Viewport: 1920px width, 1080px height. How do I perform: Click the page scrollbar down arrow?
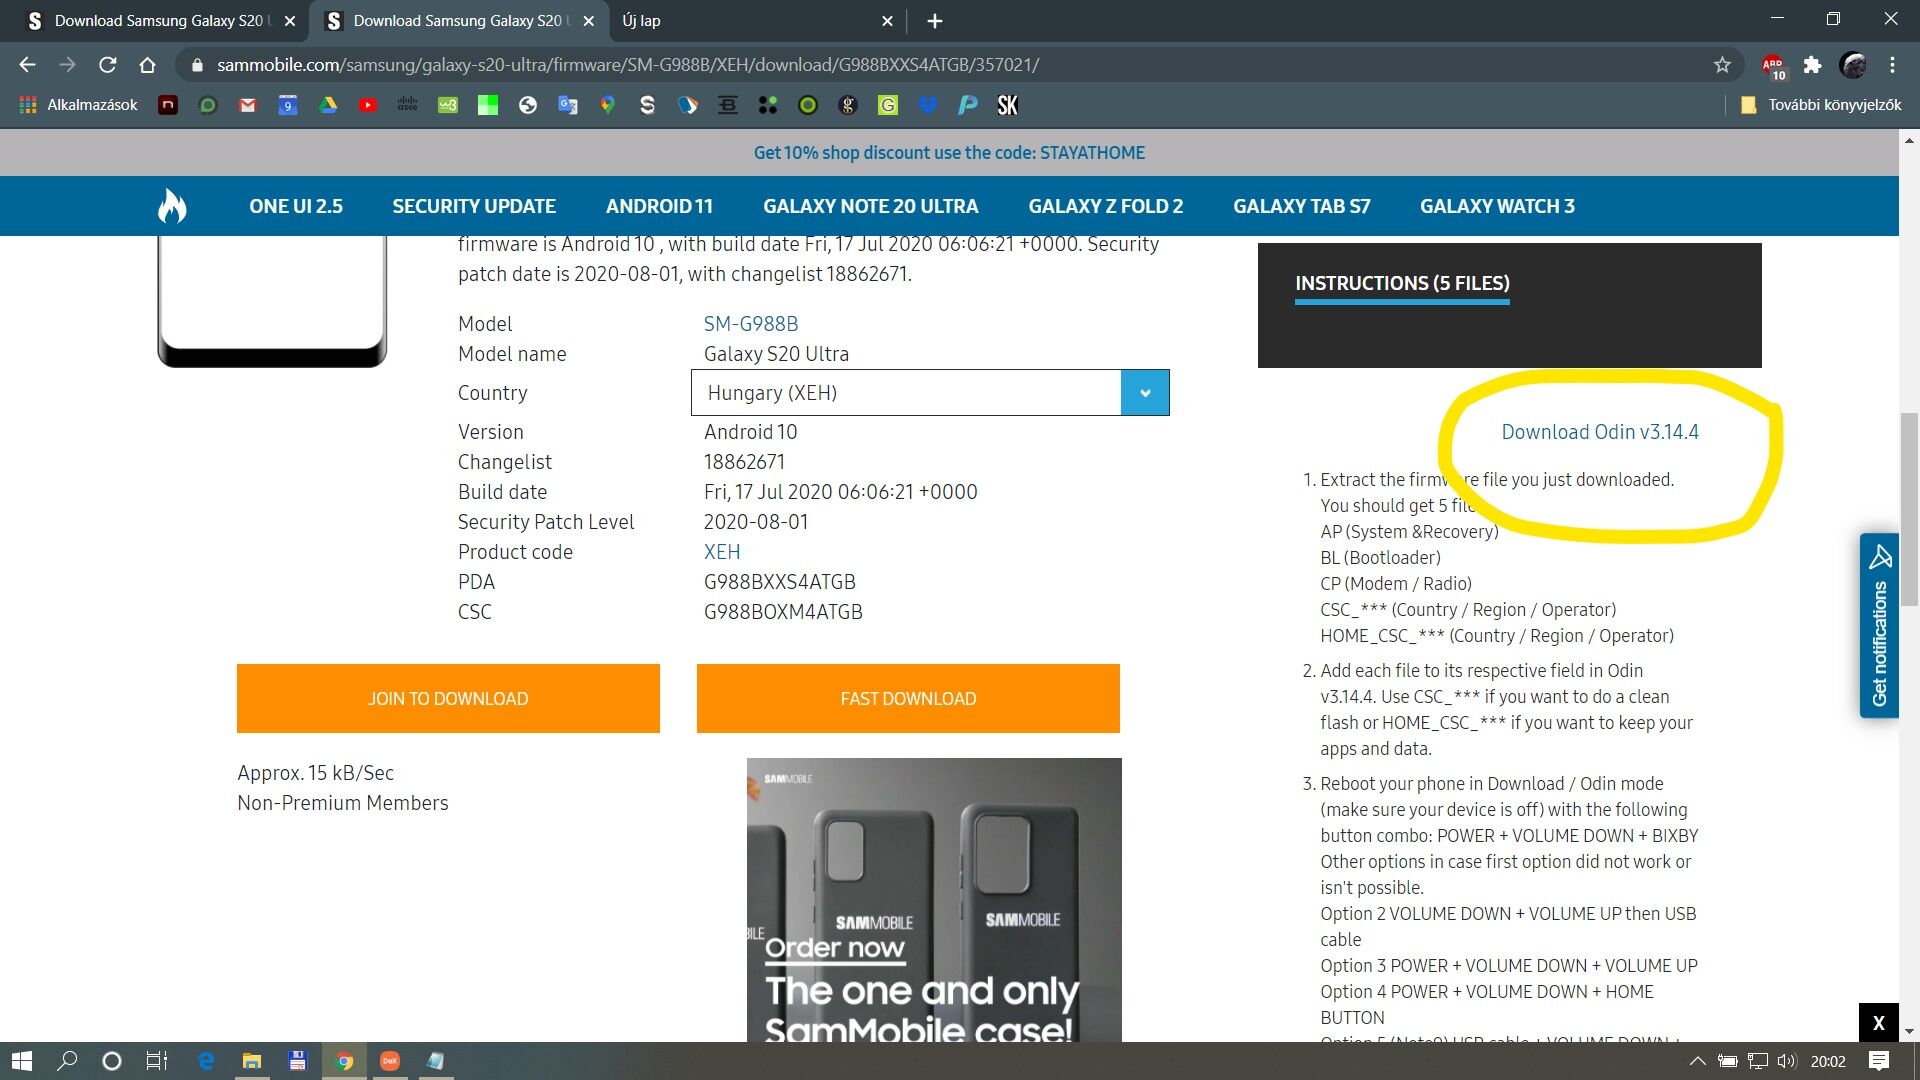[1909, 1031]
